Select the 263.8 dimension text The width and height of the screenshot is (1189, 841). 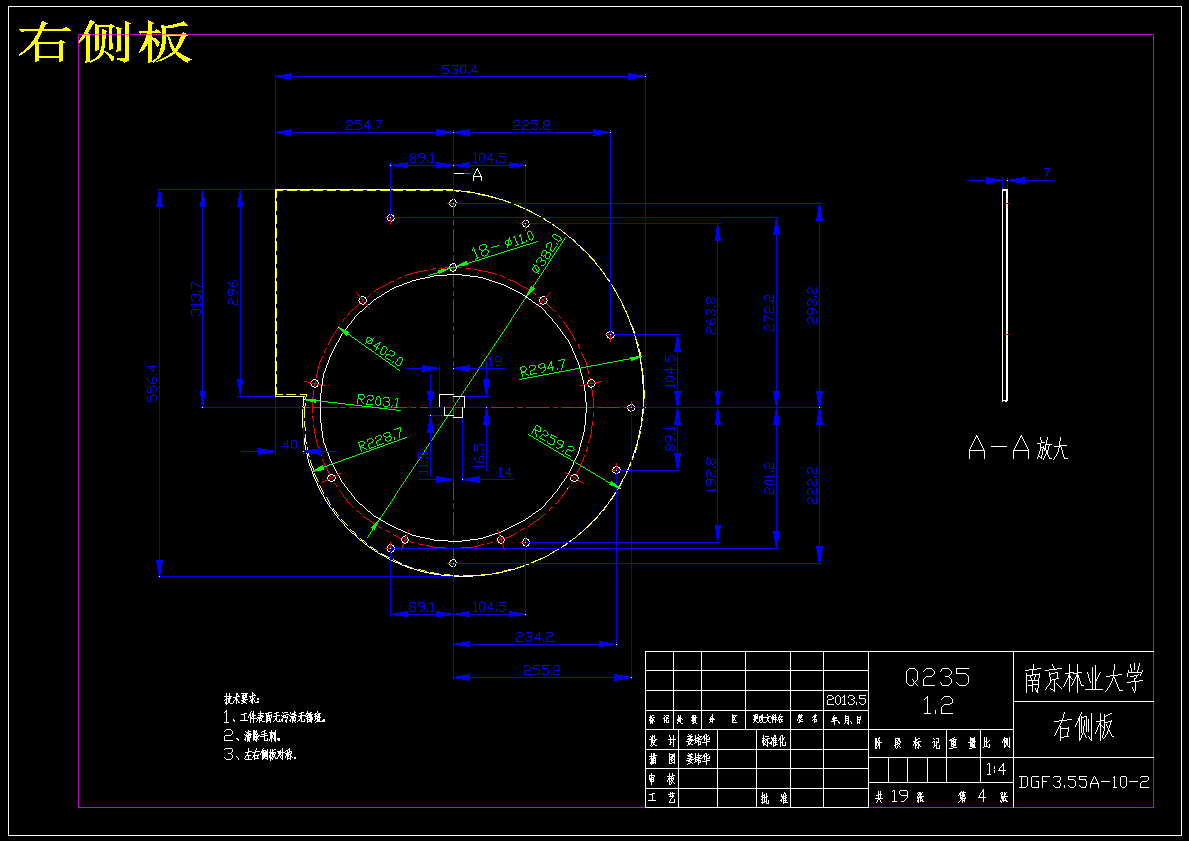point(711,313)
